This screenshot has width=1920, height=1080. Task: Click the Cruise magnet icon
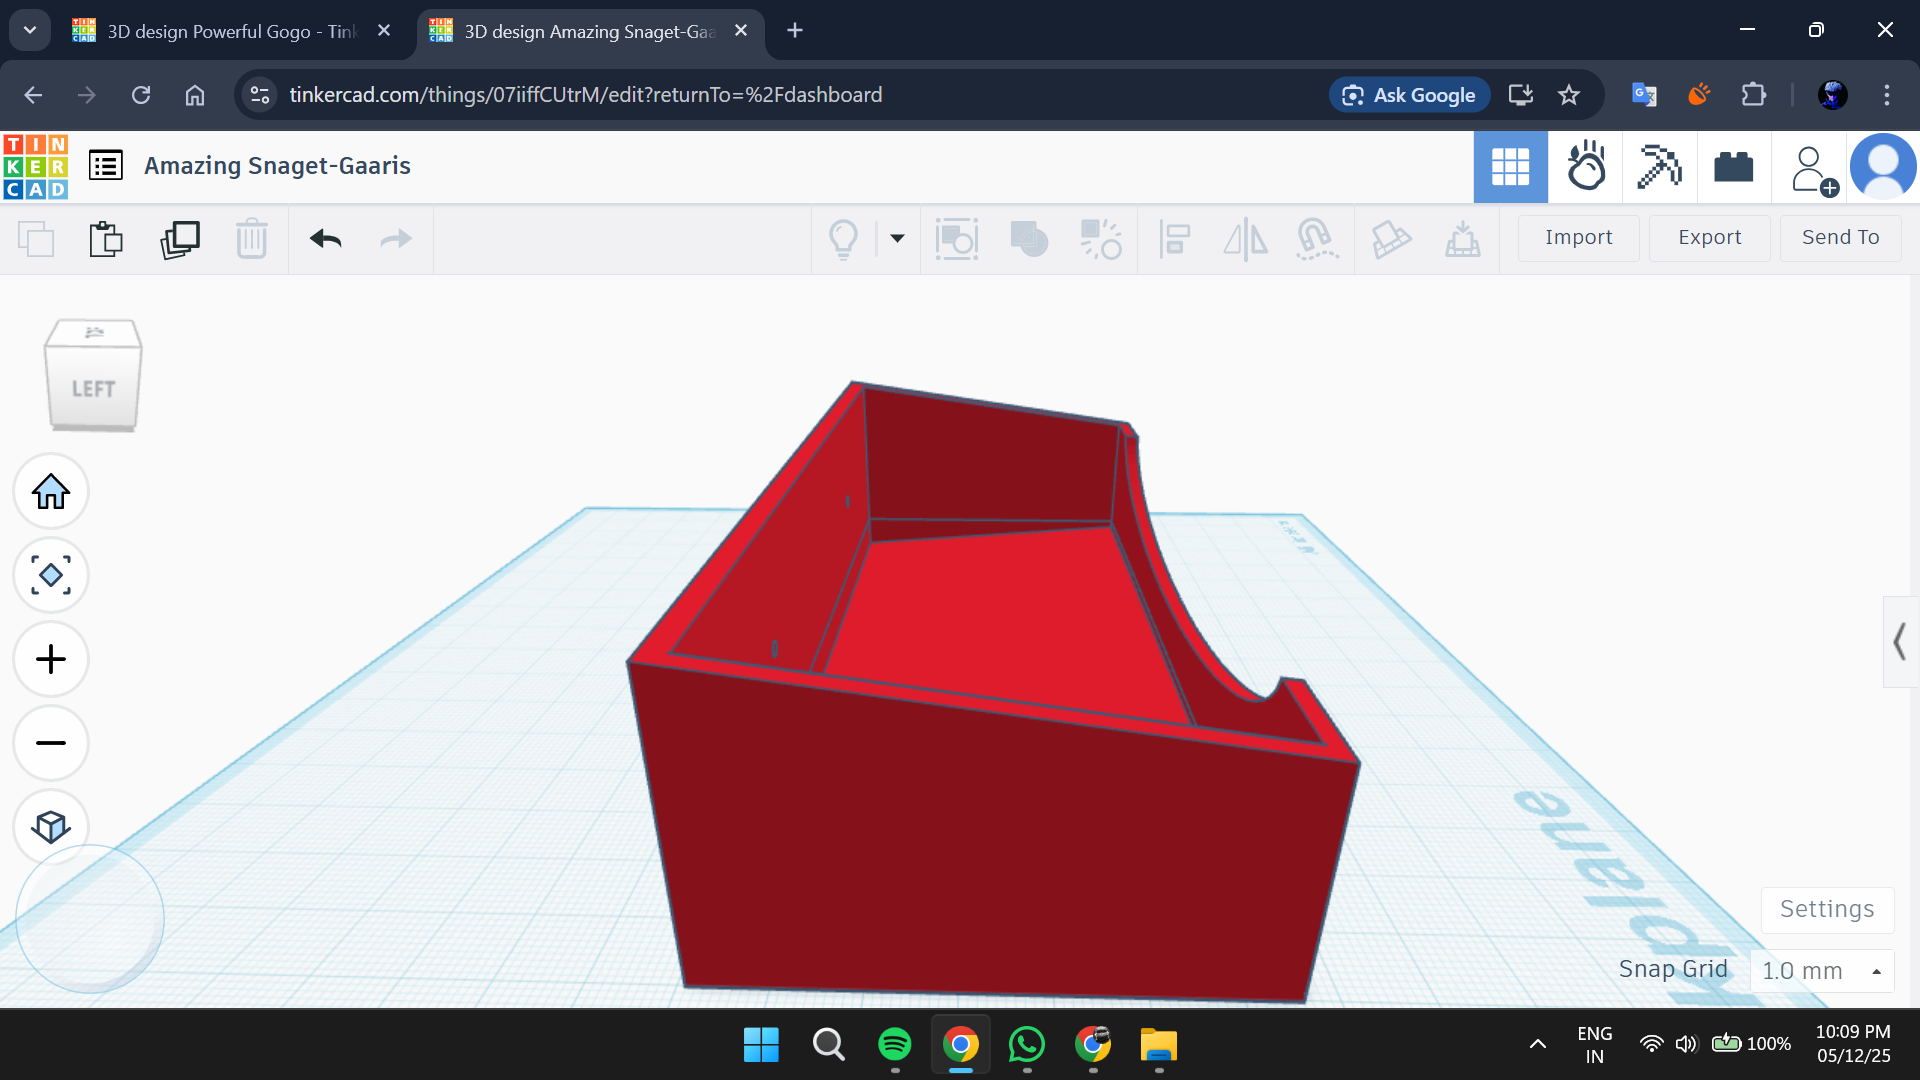(1317, 239)
